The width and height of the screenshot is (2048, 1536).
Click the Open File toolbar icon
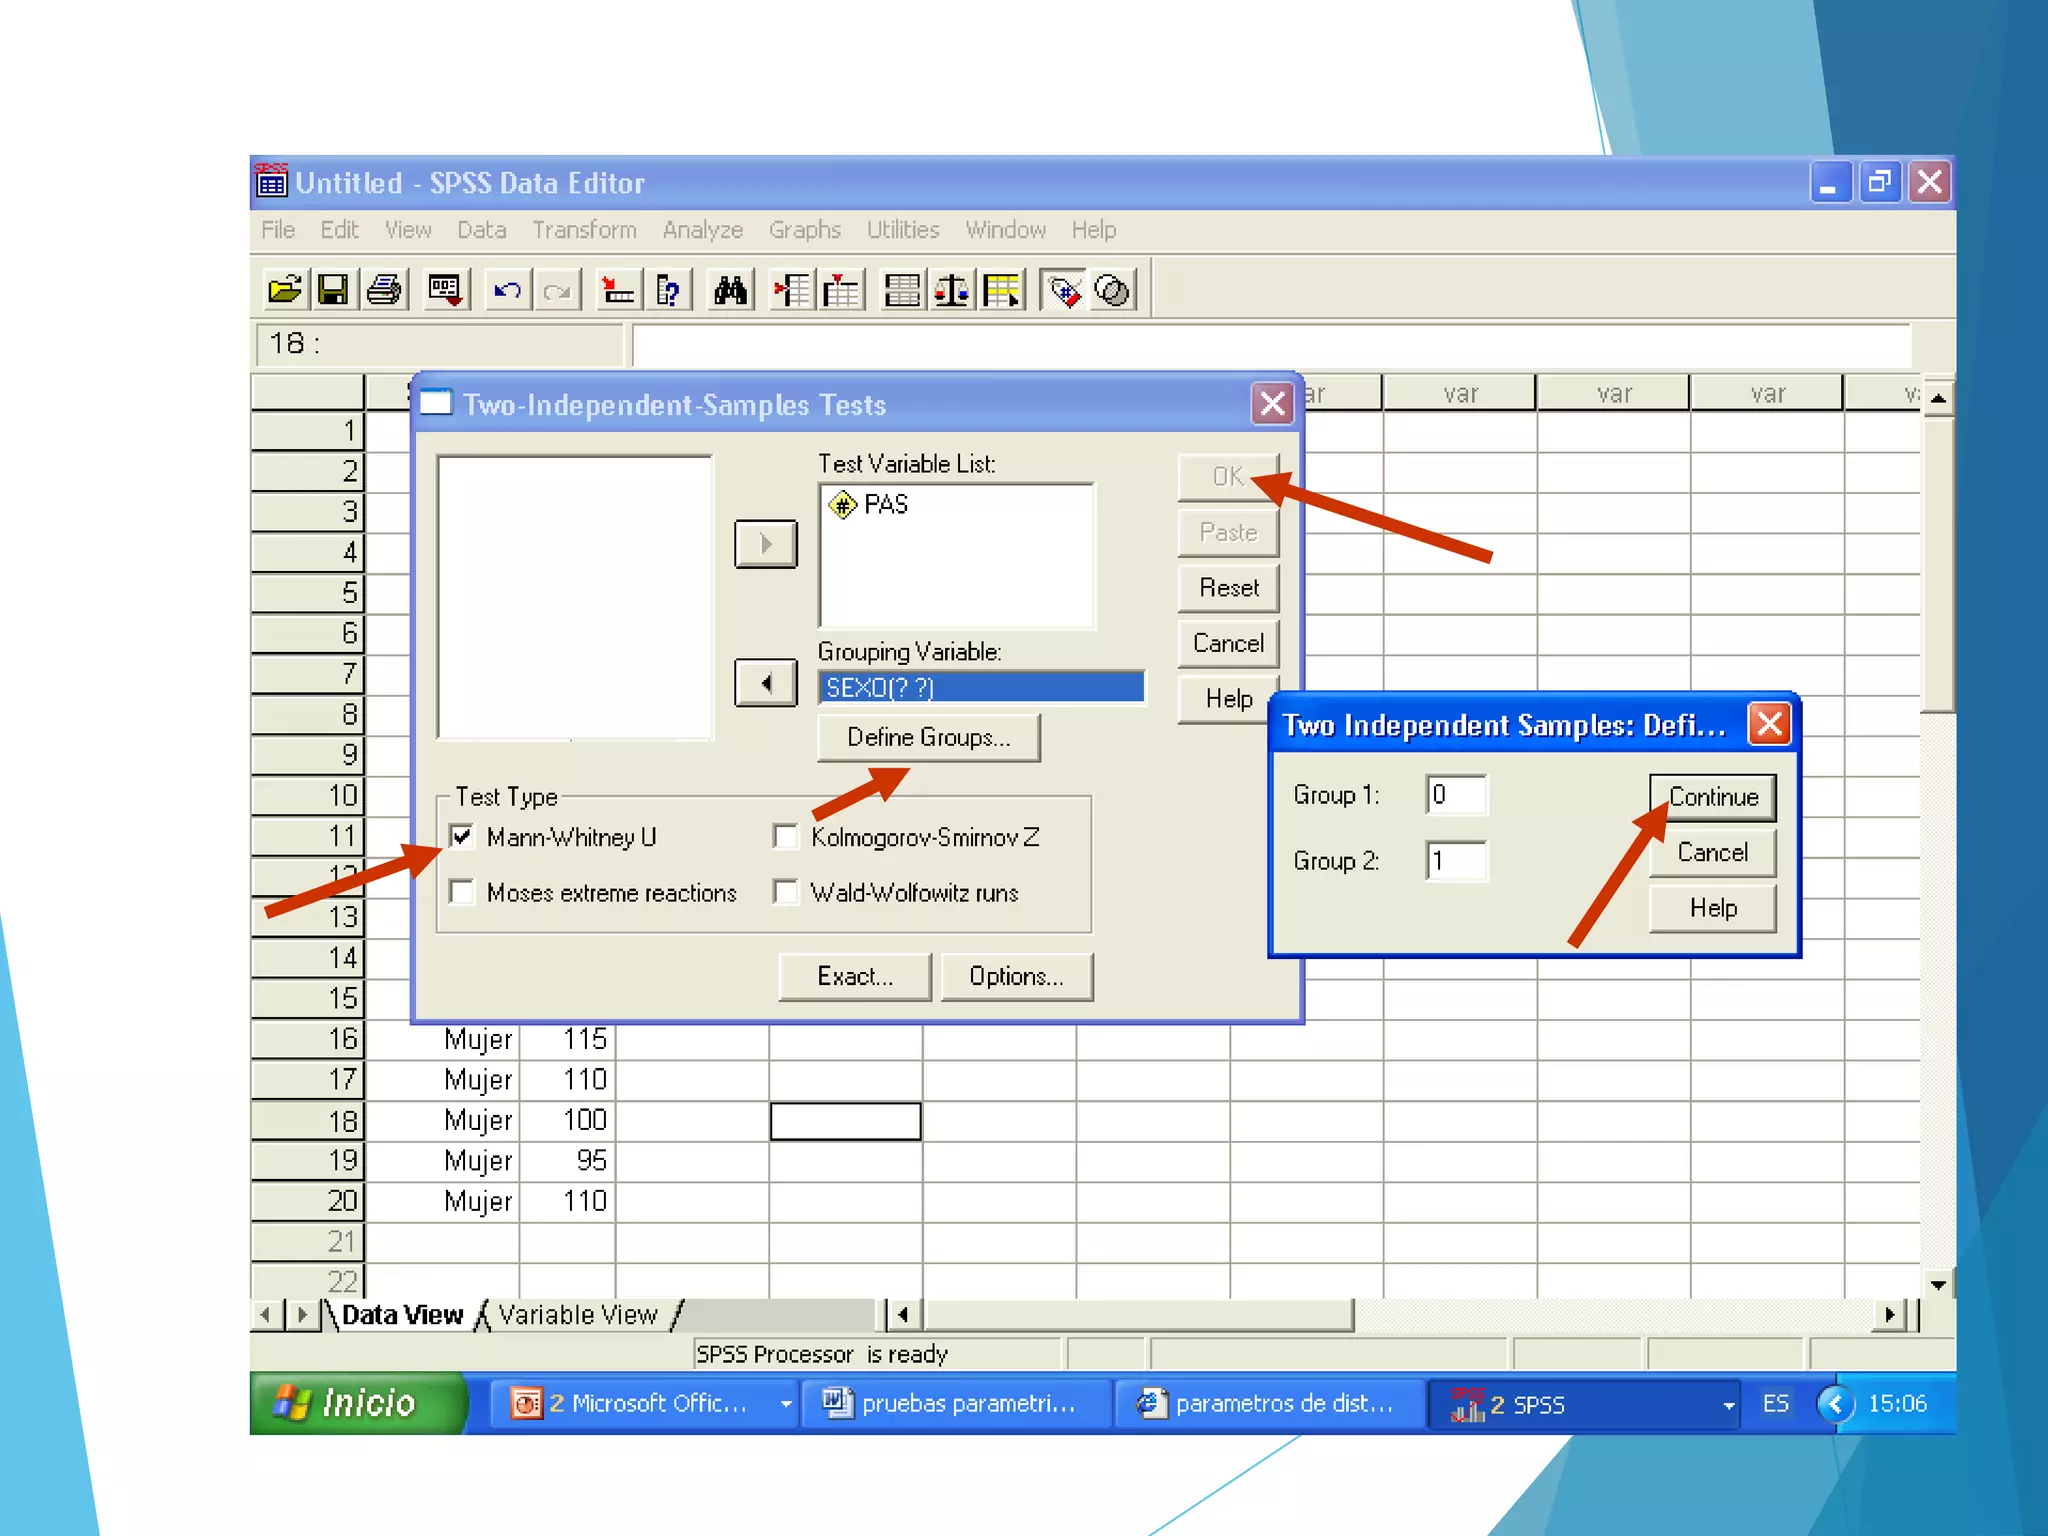point(285,291)
